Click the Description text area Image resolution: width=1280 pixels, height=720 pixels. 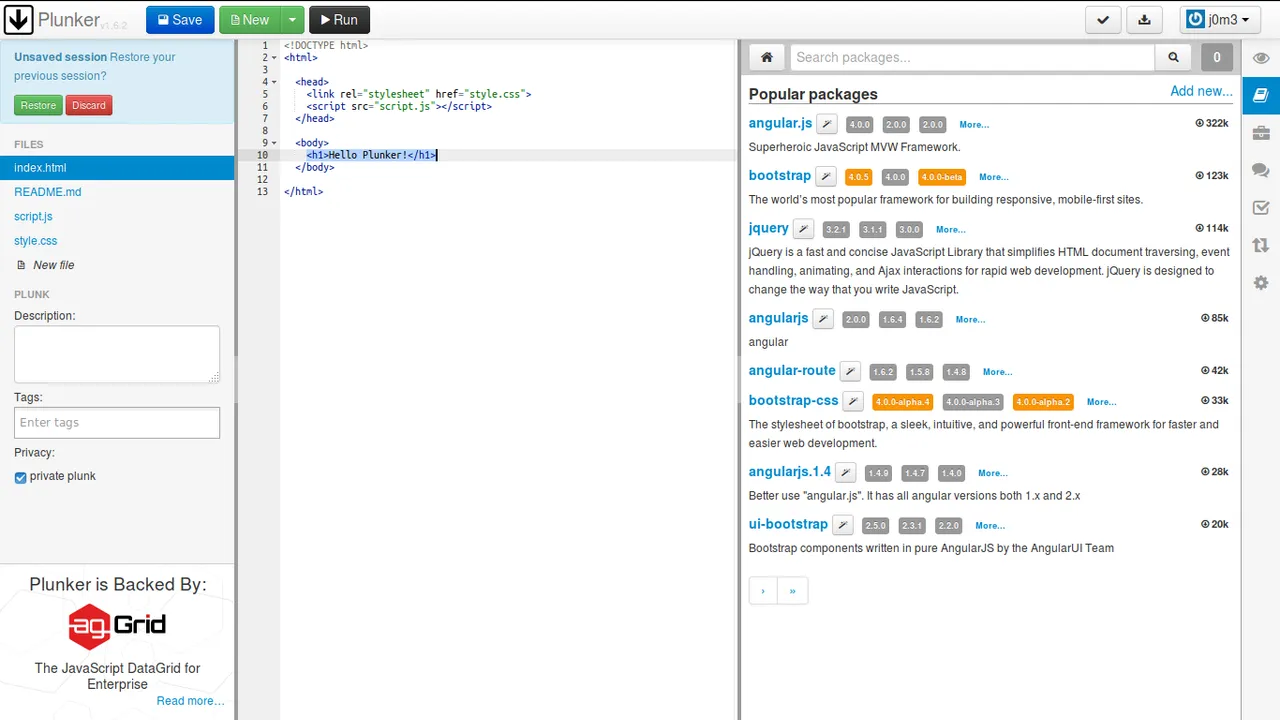117,354
